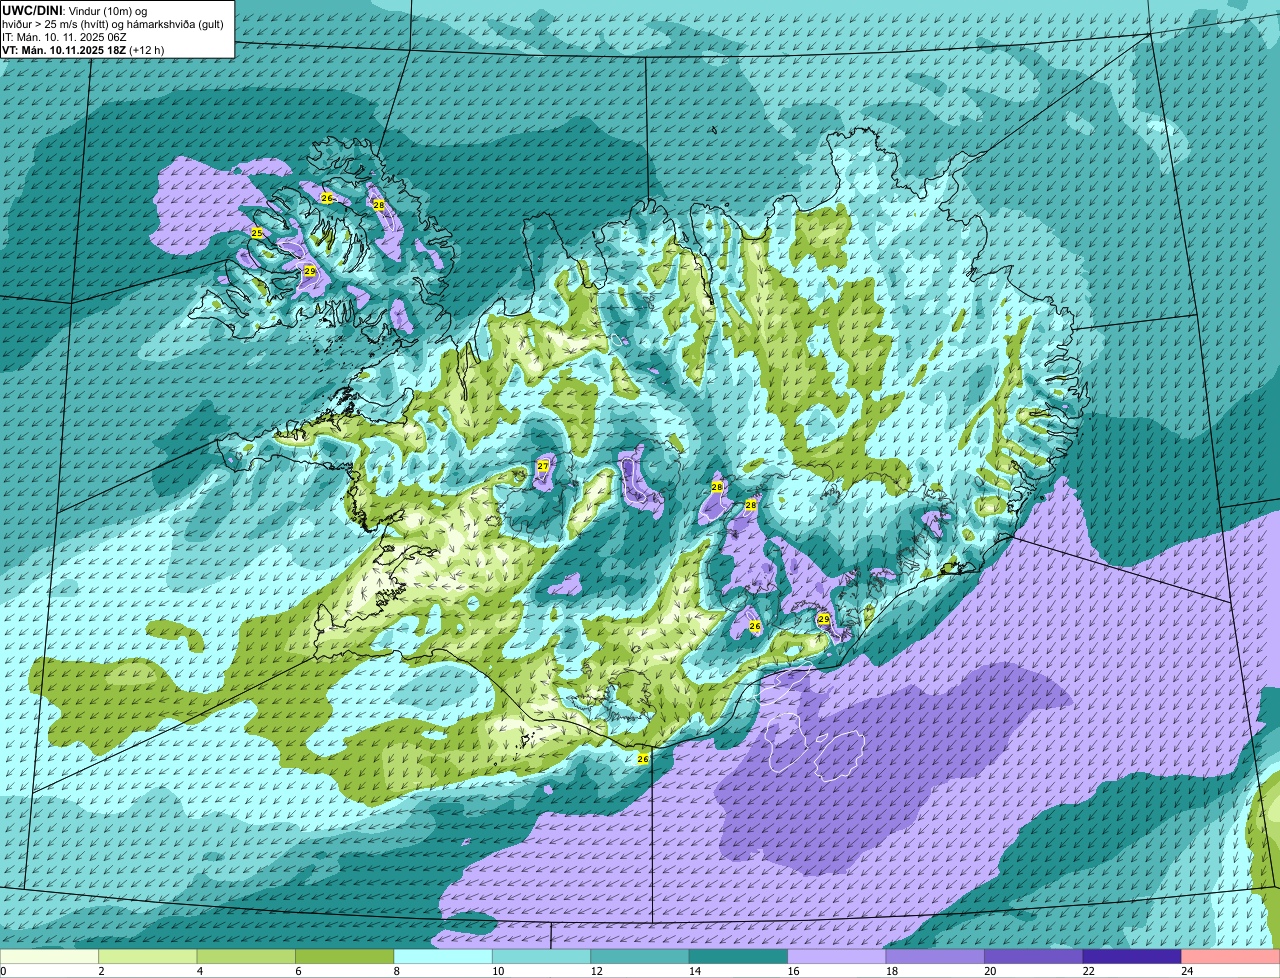Pick the medium purple 18–20 m/s swatch
Screen dimensions: 1280x978
936,956
